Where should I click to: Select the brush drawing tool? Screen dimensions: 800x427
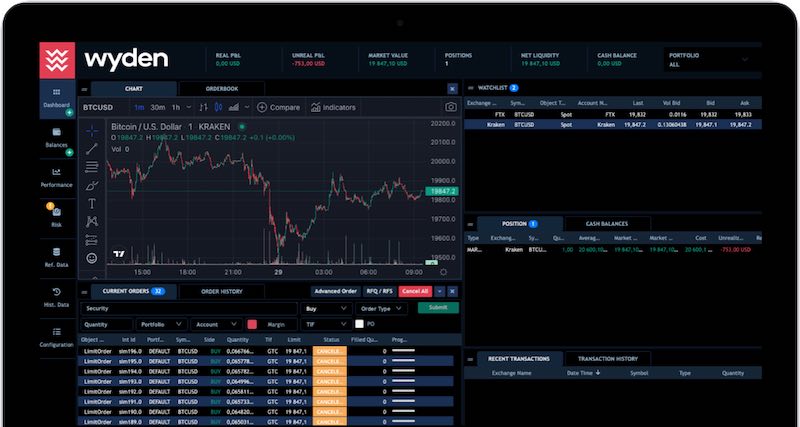click(92, 185)
